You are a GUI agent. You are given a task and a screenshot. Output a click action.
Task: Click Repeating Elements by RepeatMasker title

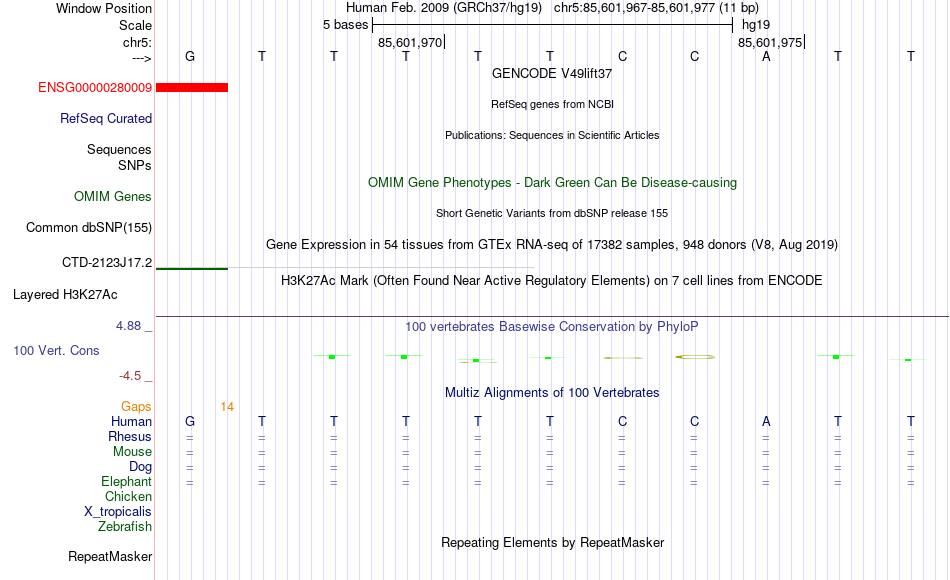click(x=552, y=542)
